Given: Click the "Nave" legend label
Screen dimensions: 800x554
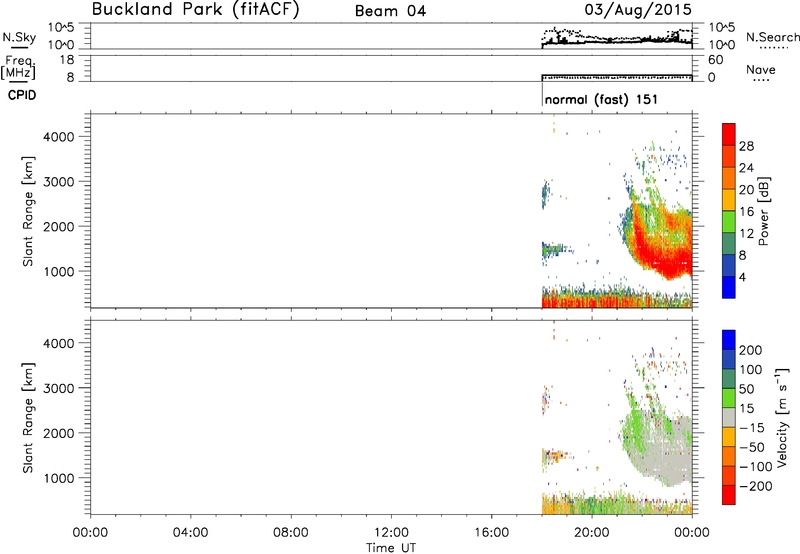Looking at the screenshot, I should point(761,69).
